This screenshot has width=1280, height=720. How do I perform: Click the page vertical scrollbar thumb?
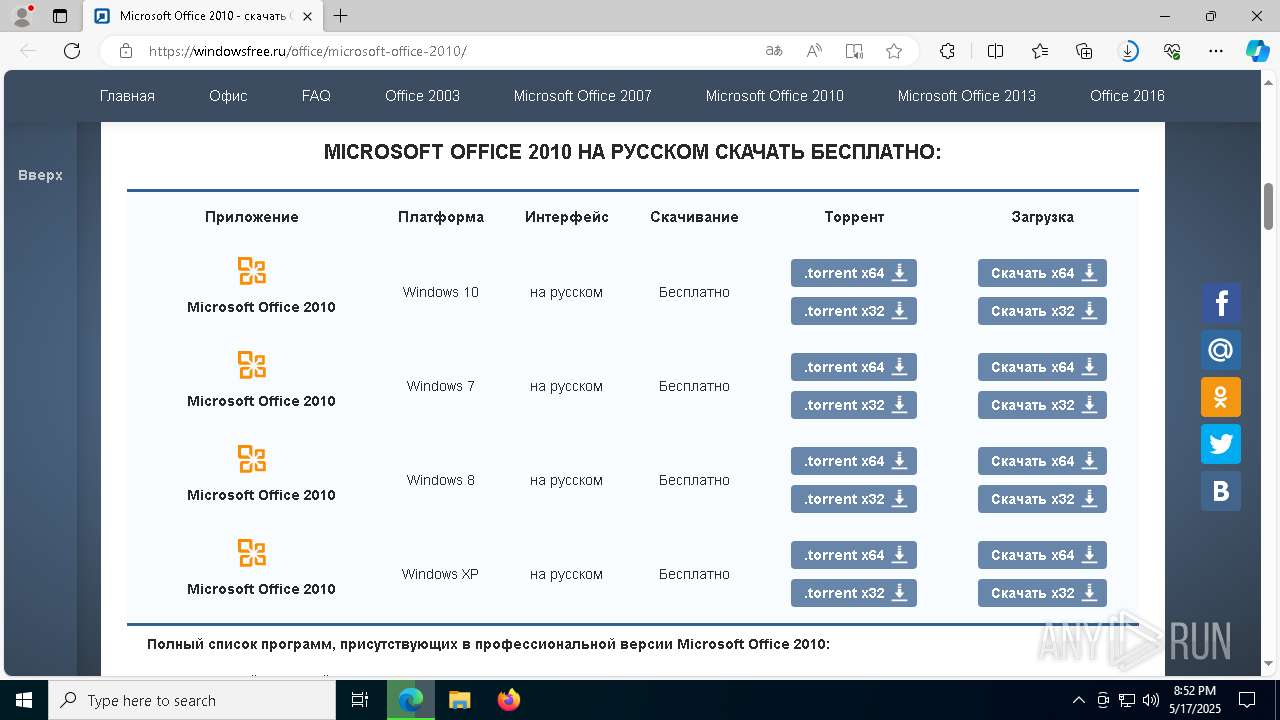(x=1269, y=206)
